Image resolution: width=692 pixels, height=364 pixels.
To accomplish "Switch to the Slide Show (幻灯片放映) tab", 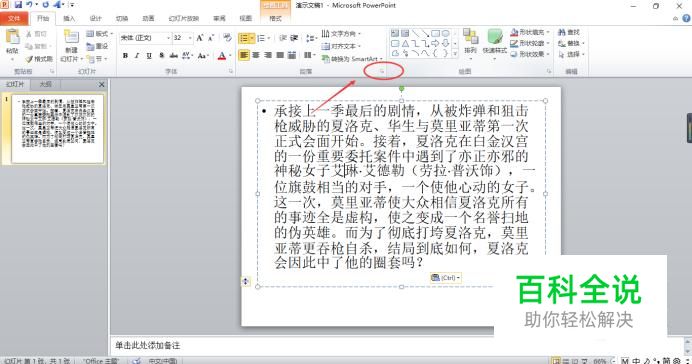I will (x=184, y=18).
